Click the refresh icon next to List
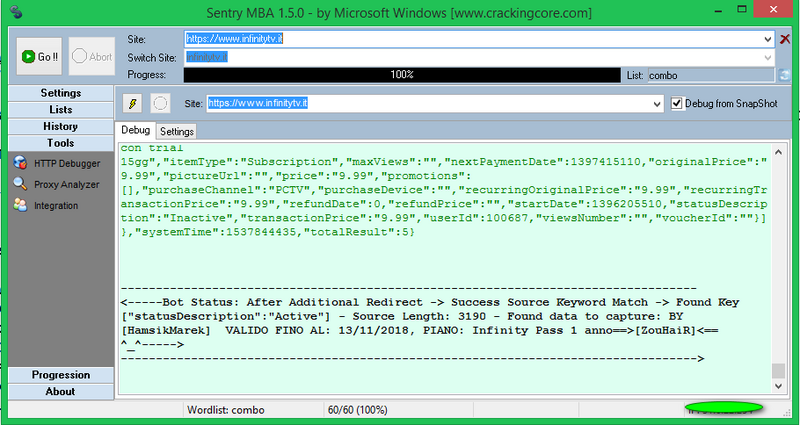This screenshot has width=800, height=425. (x=784, y=76)
